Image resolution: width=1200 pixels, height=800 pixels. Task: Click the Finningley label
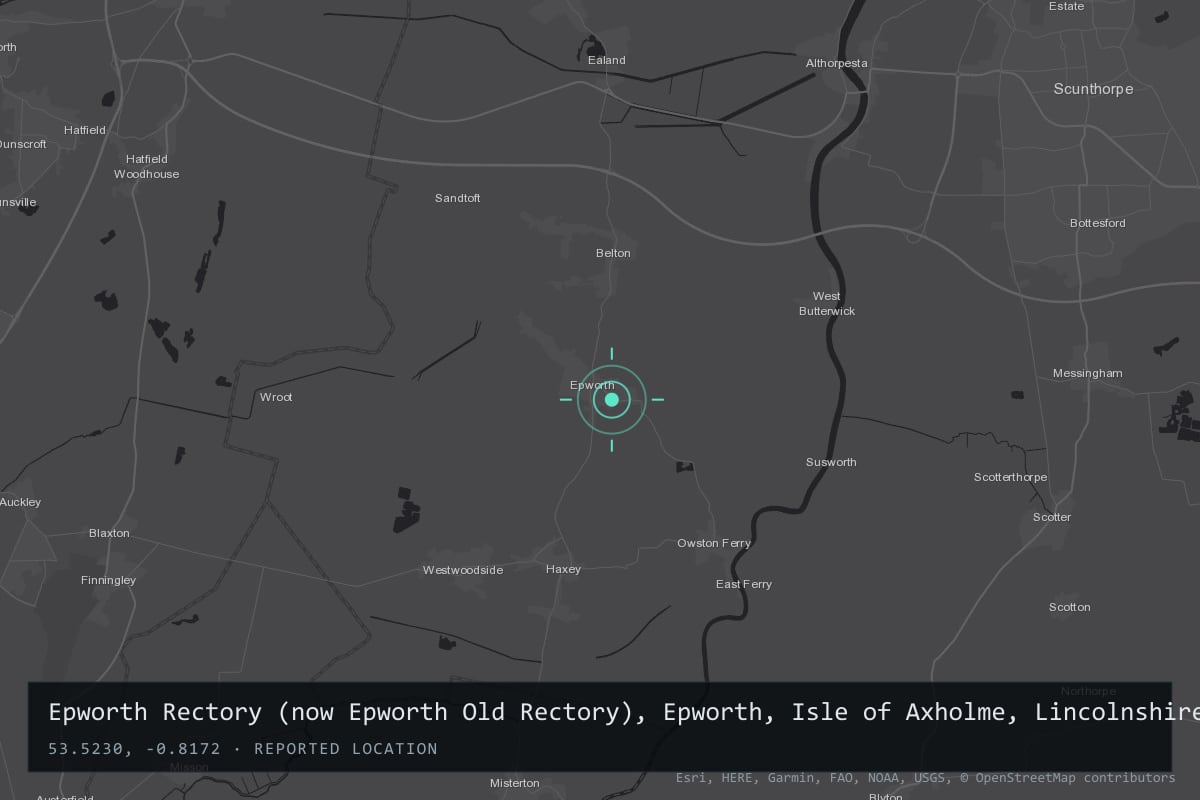click(x=108, y=580)
